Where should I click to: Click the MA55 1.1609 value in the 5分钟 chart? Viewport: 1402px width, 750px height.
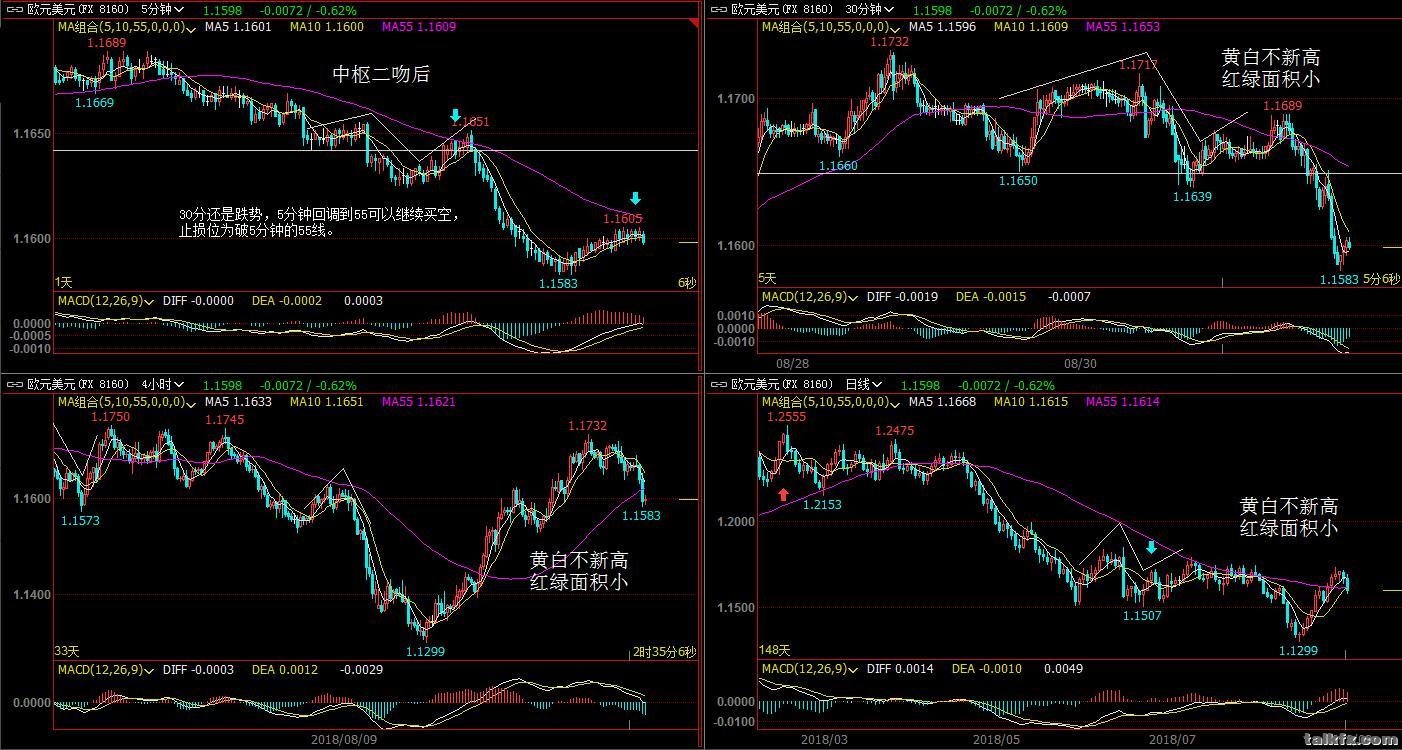(x=419, y=28)
